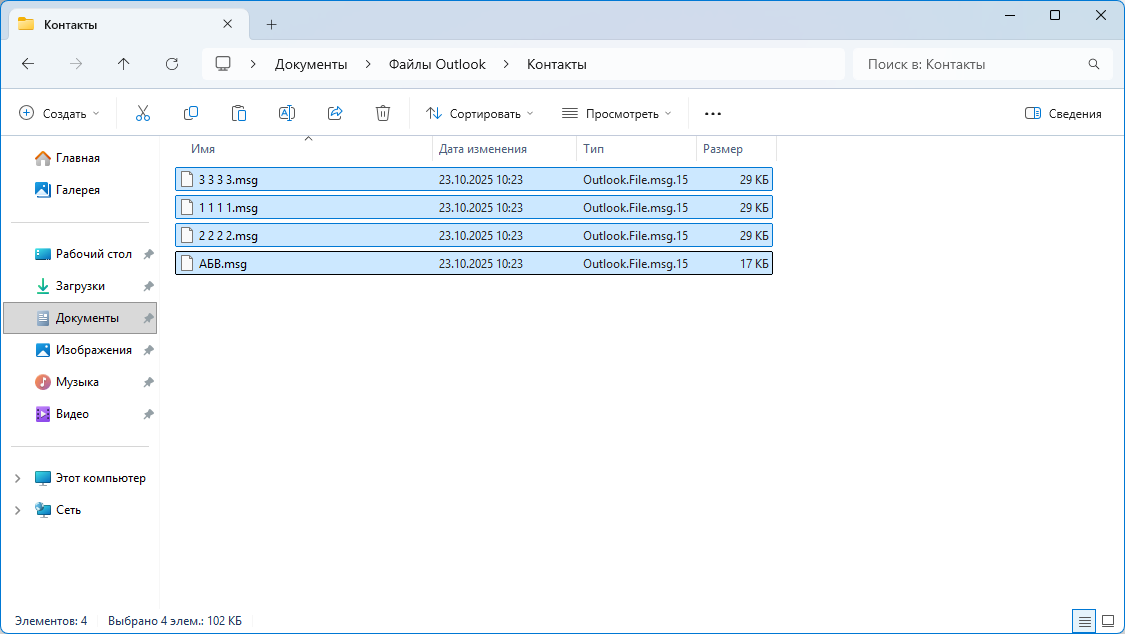Viewport: 1125px width, 634px height.
Task: Click the Share icon in toolbar
Action: [x=335, y=114]
